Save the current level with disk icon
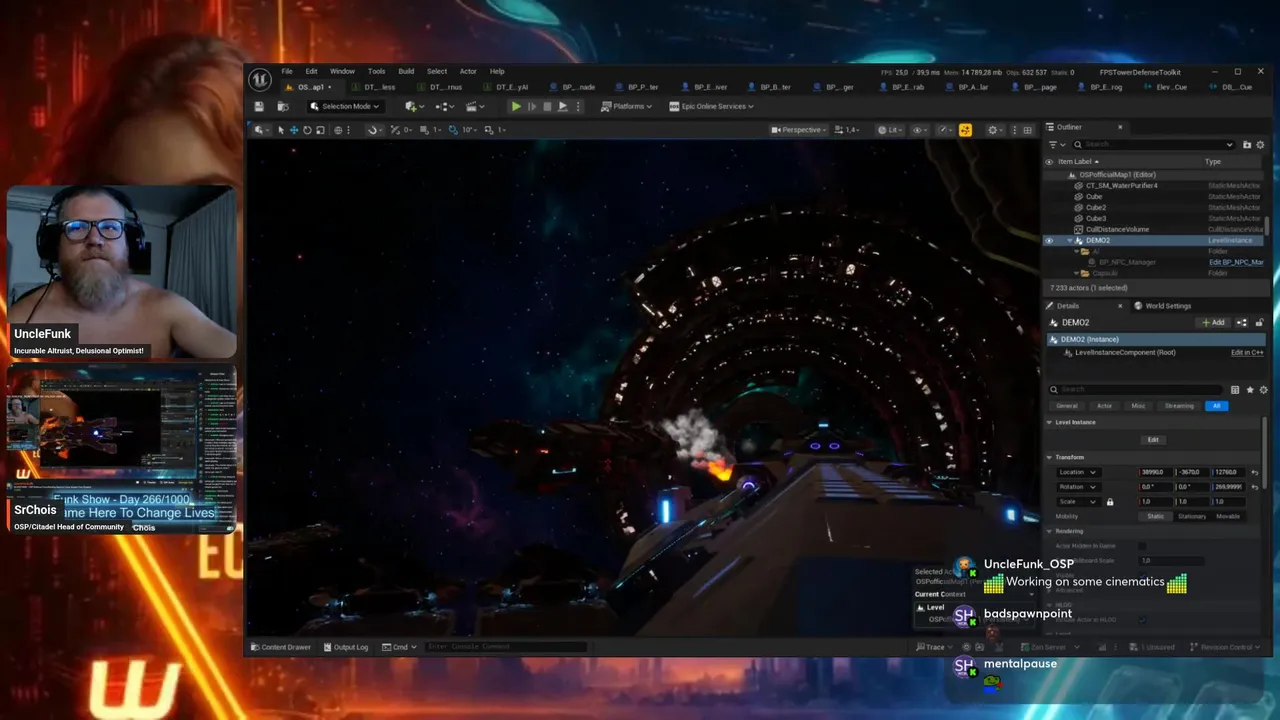This screenshot has height=720, width=1280. click(x=259, y=106)
